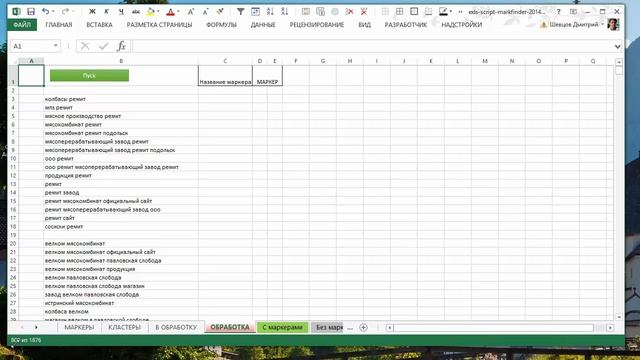
Task: Open the fill color dropdown arrow
Action: pyautogui.click(x=158, y=12)
